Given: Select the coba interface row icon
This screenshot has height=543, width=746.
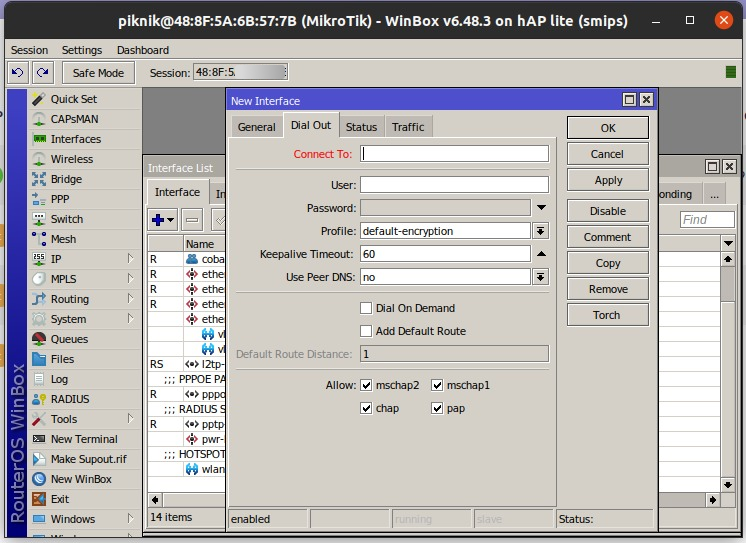Looking at the screenshot, I should 192,259.
